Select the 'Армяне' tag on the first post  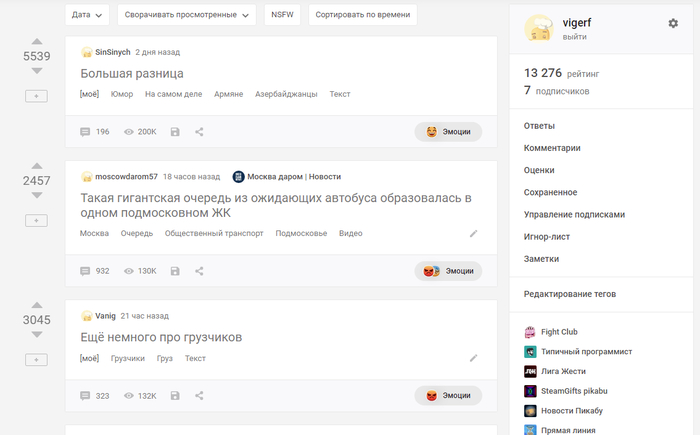228,94
